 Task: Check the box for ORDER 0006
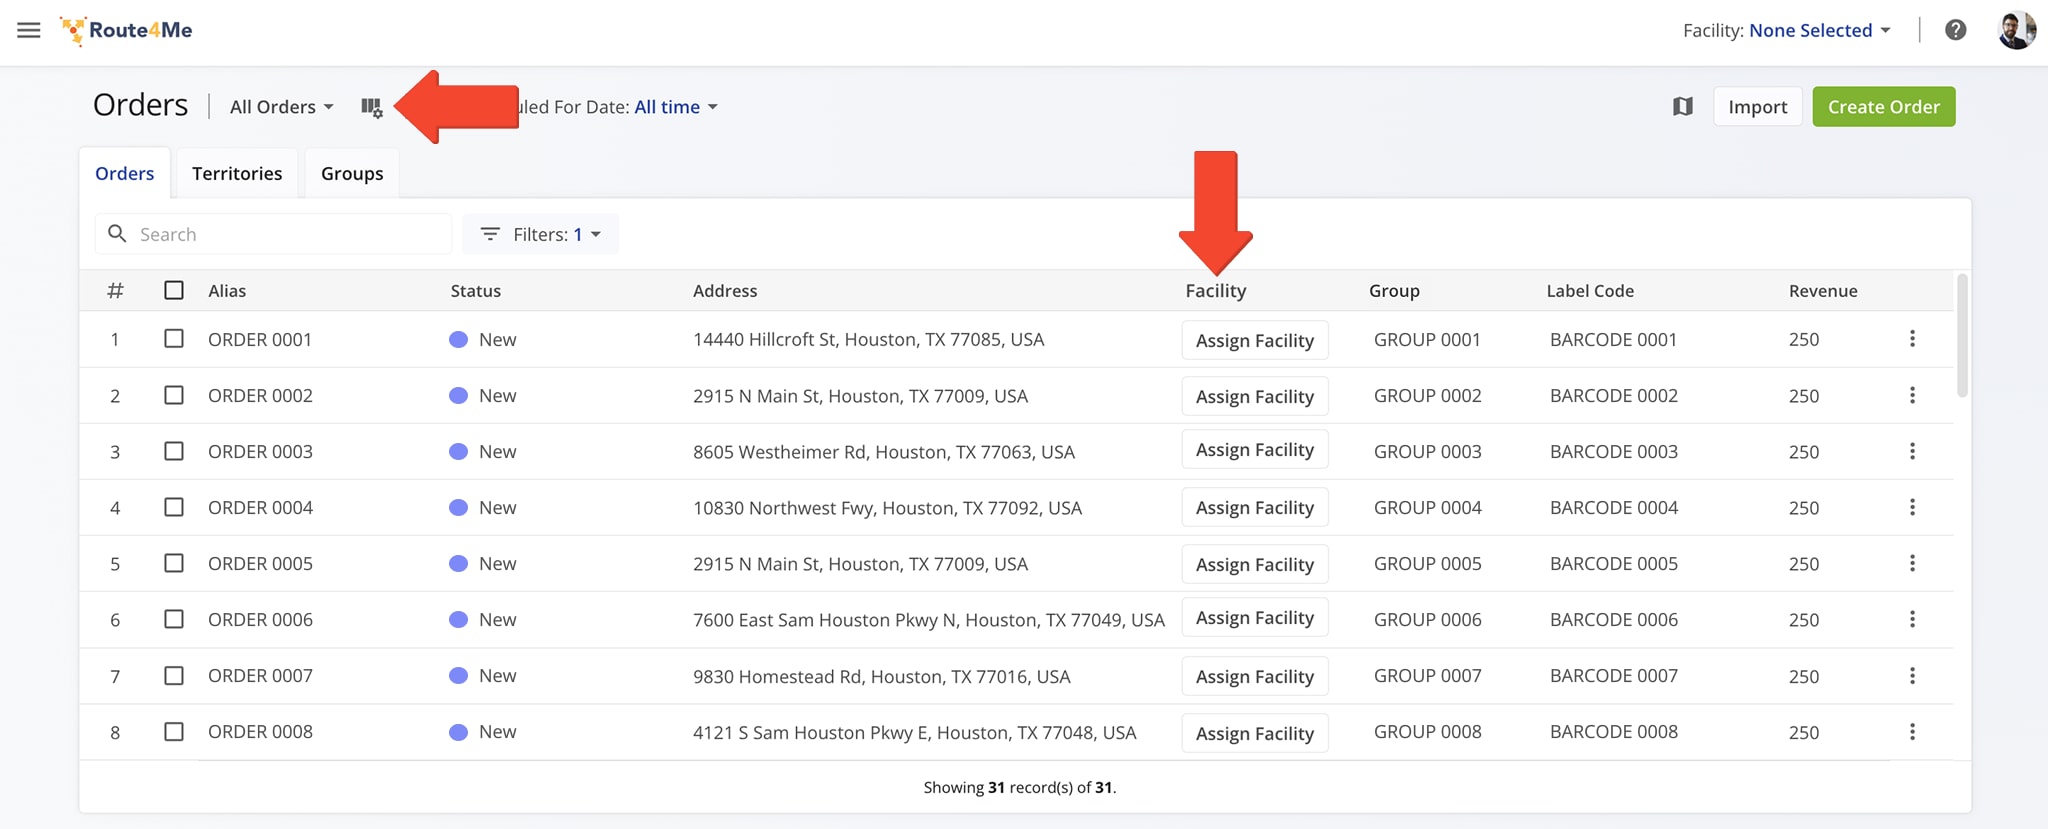pyautogui.click(x=174, y=619)
